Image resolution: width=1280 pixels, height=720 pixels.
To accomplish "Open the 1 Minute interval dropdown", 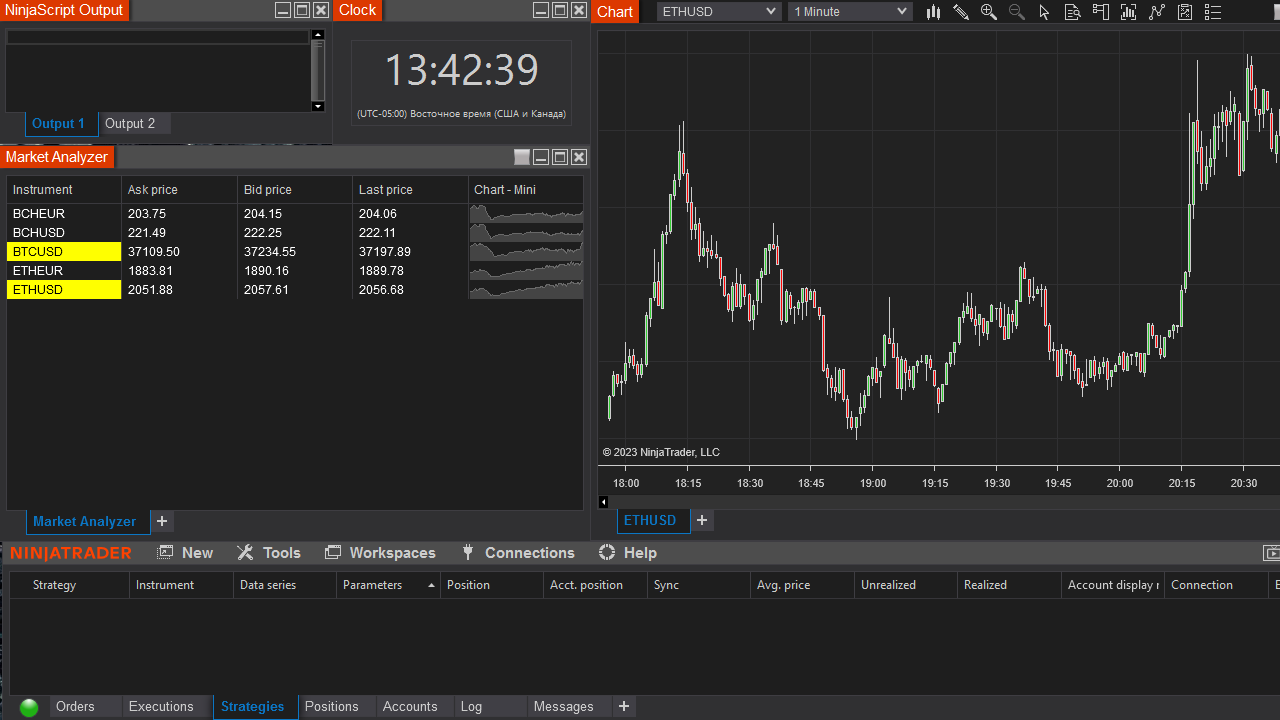I will coord(850,12).
